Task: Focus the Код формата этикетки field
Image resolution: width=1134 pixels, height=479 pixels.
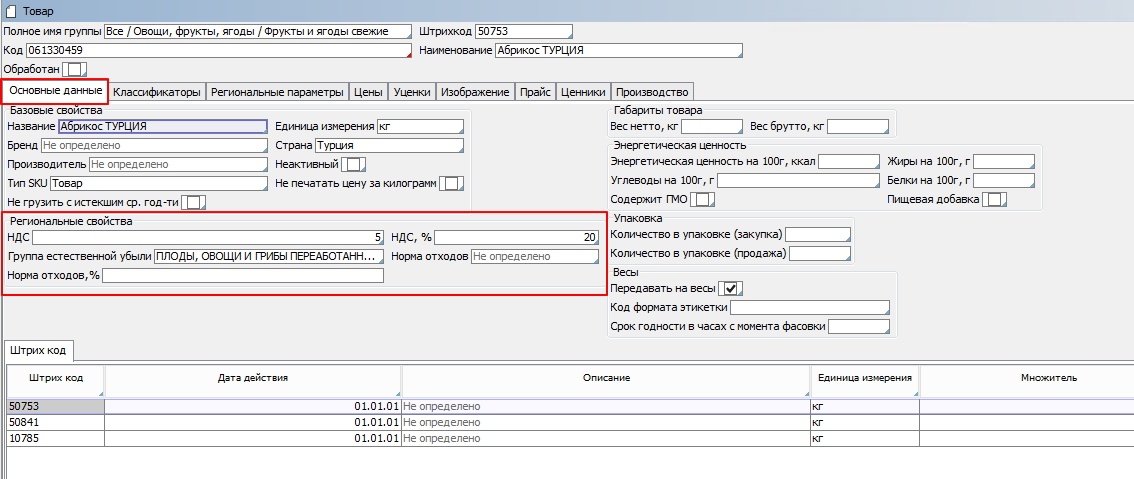Action: (x=809, y=307)
